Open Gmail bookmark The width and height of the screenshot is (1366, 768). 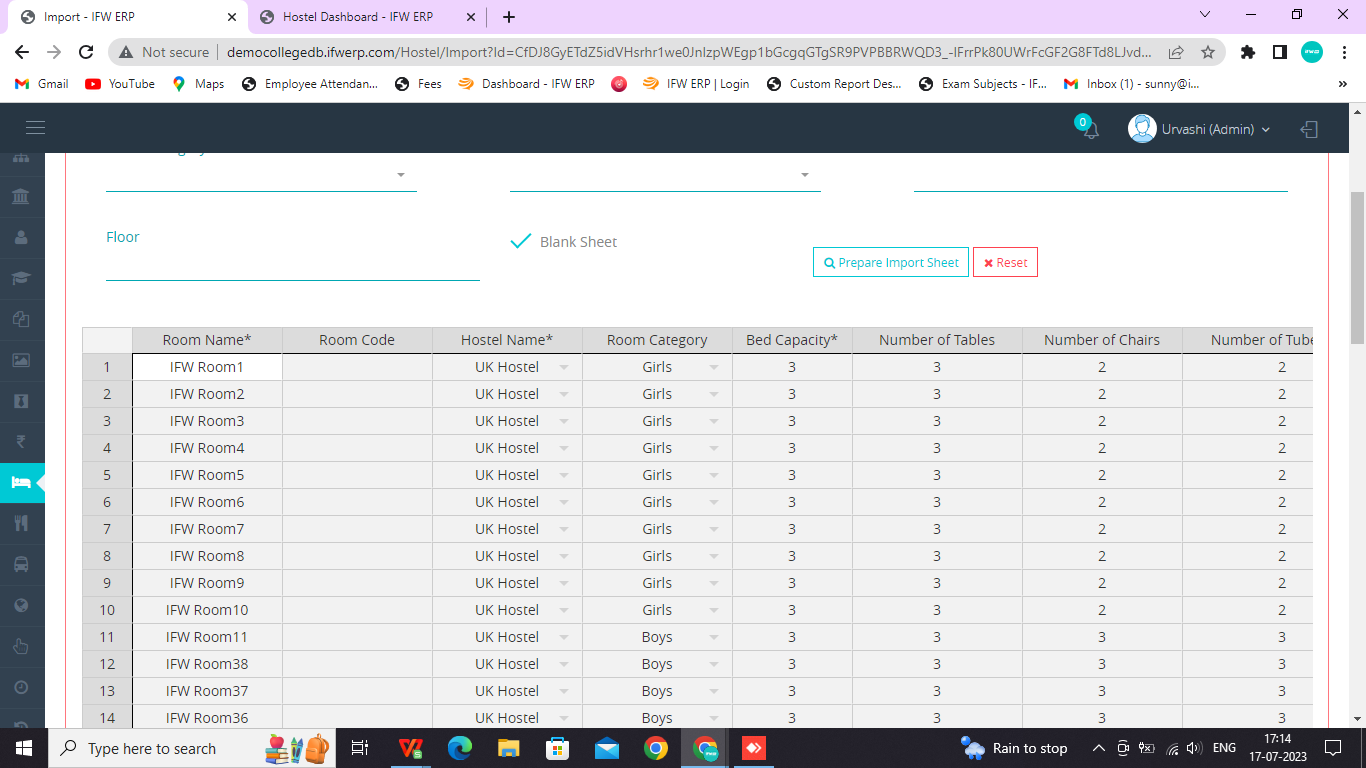coord(42,84)
